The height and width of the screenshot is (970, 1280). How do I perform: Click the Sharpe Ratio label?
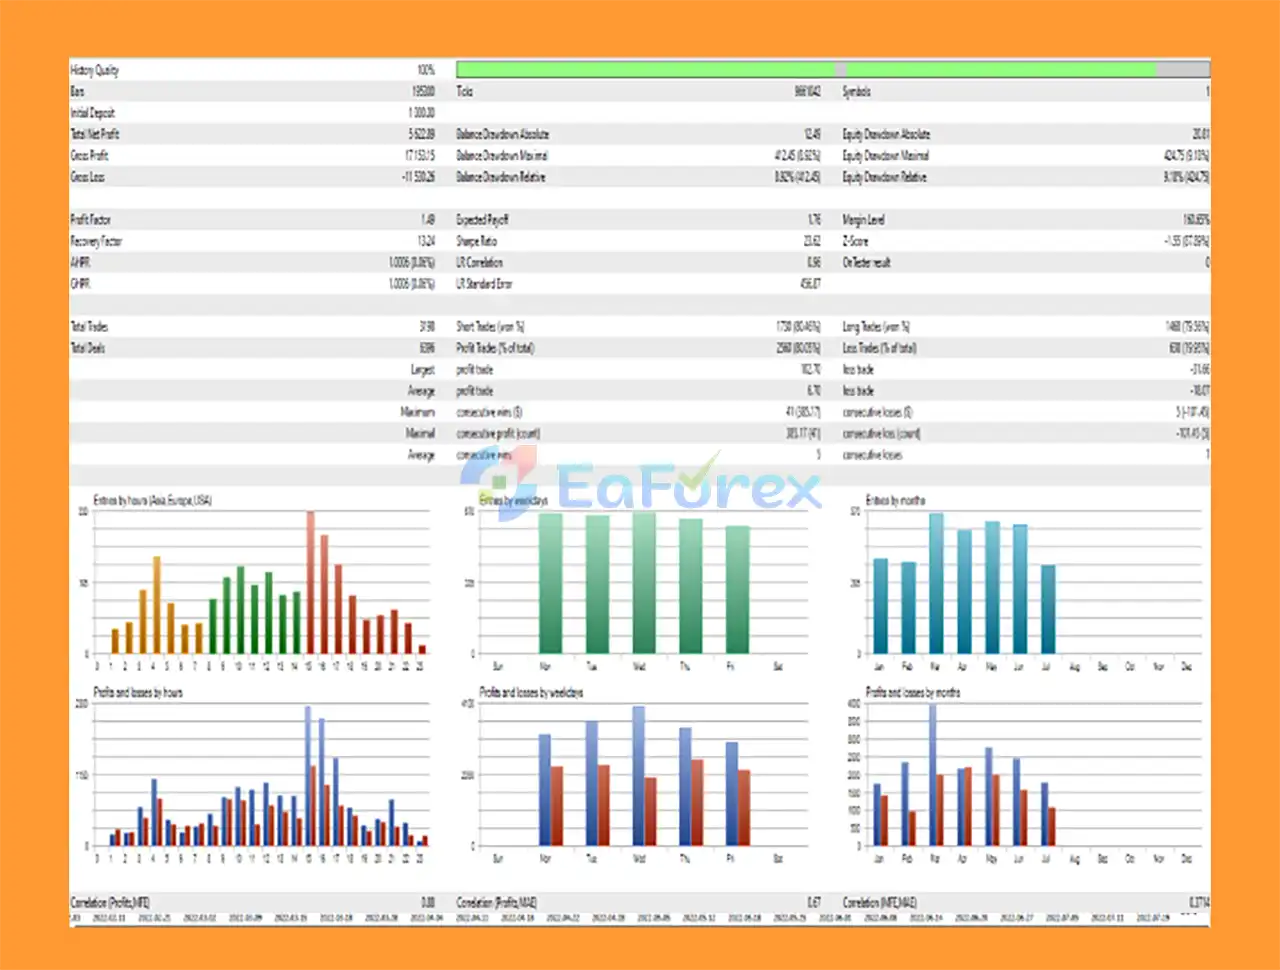pyautogui.click(x=476, y=241)
